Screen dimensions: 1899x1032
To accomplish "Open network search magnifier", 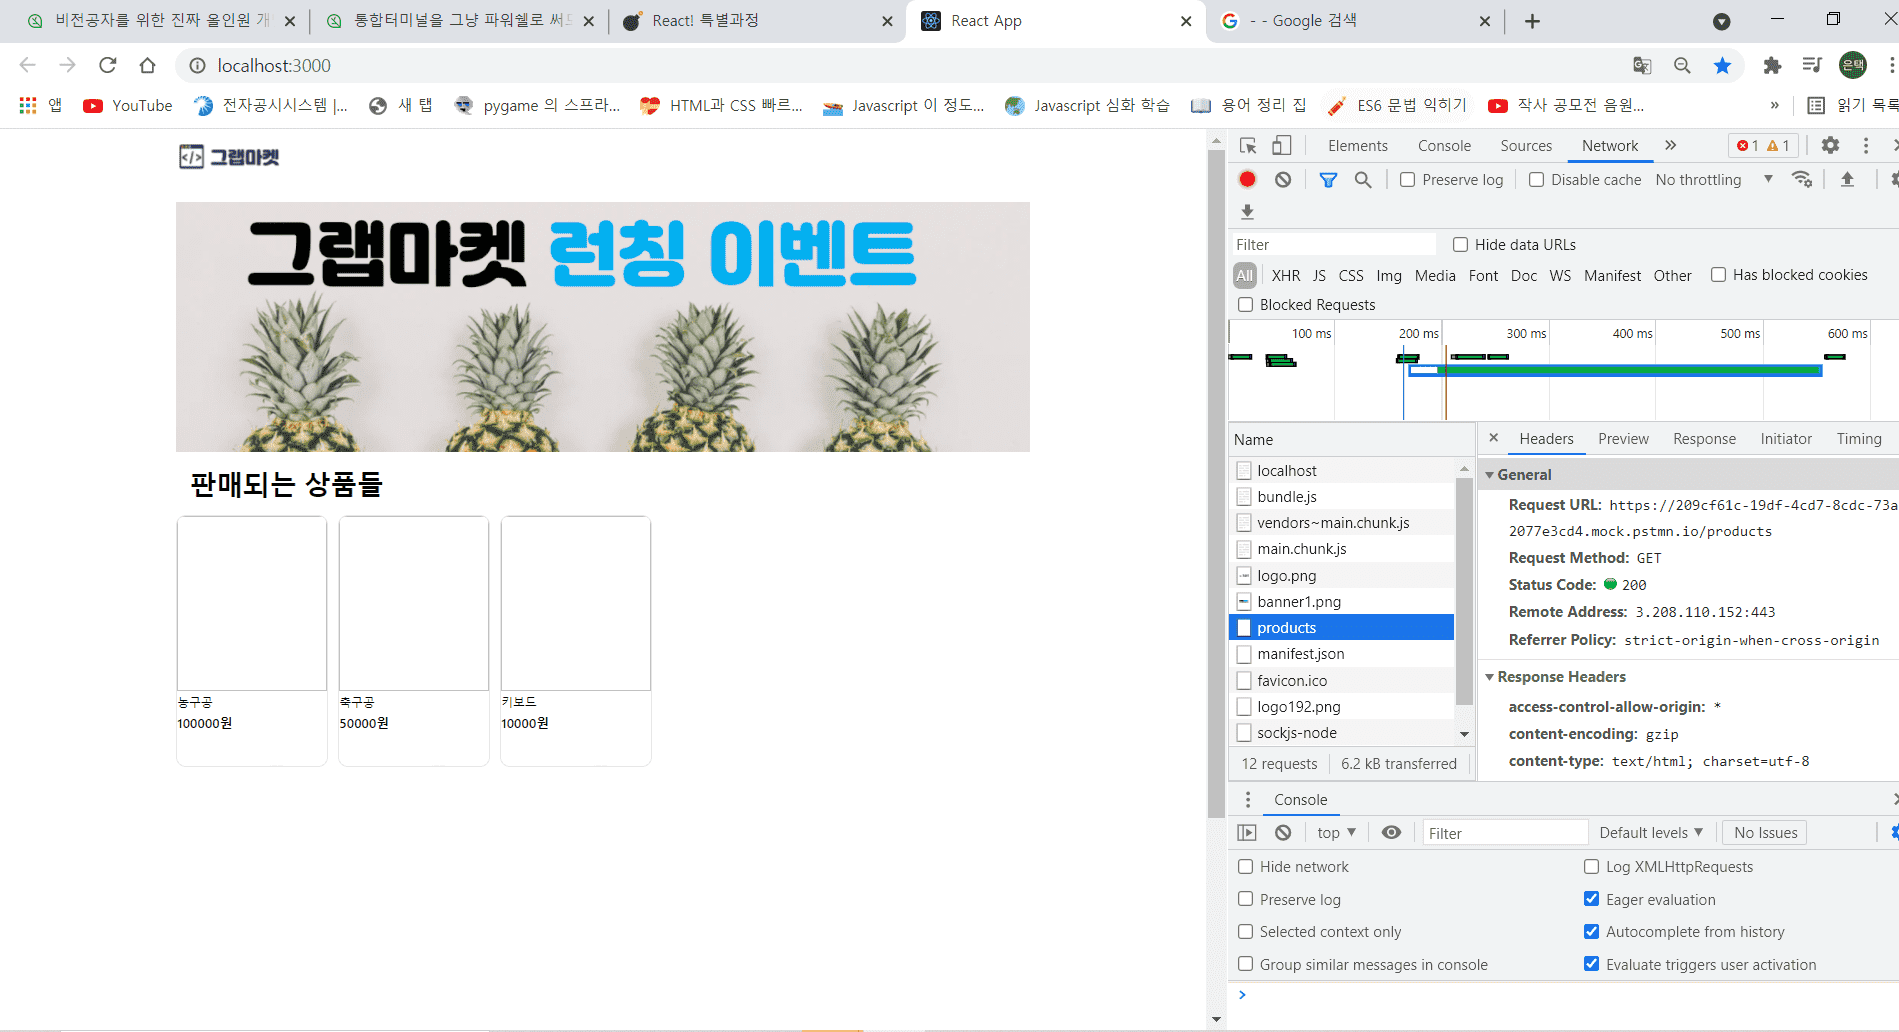I will click(x=1363, y=180).
